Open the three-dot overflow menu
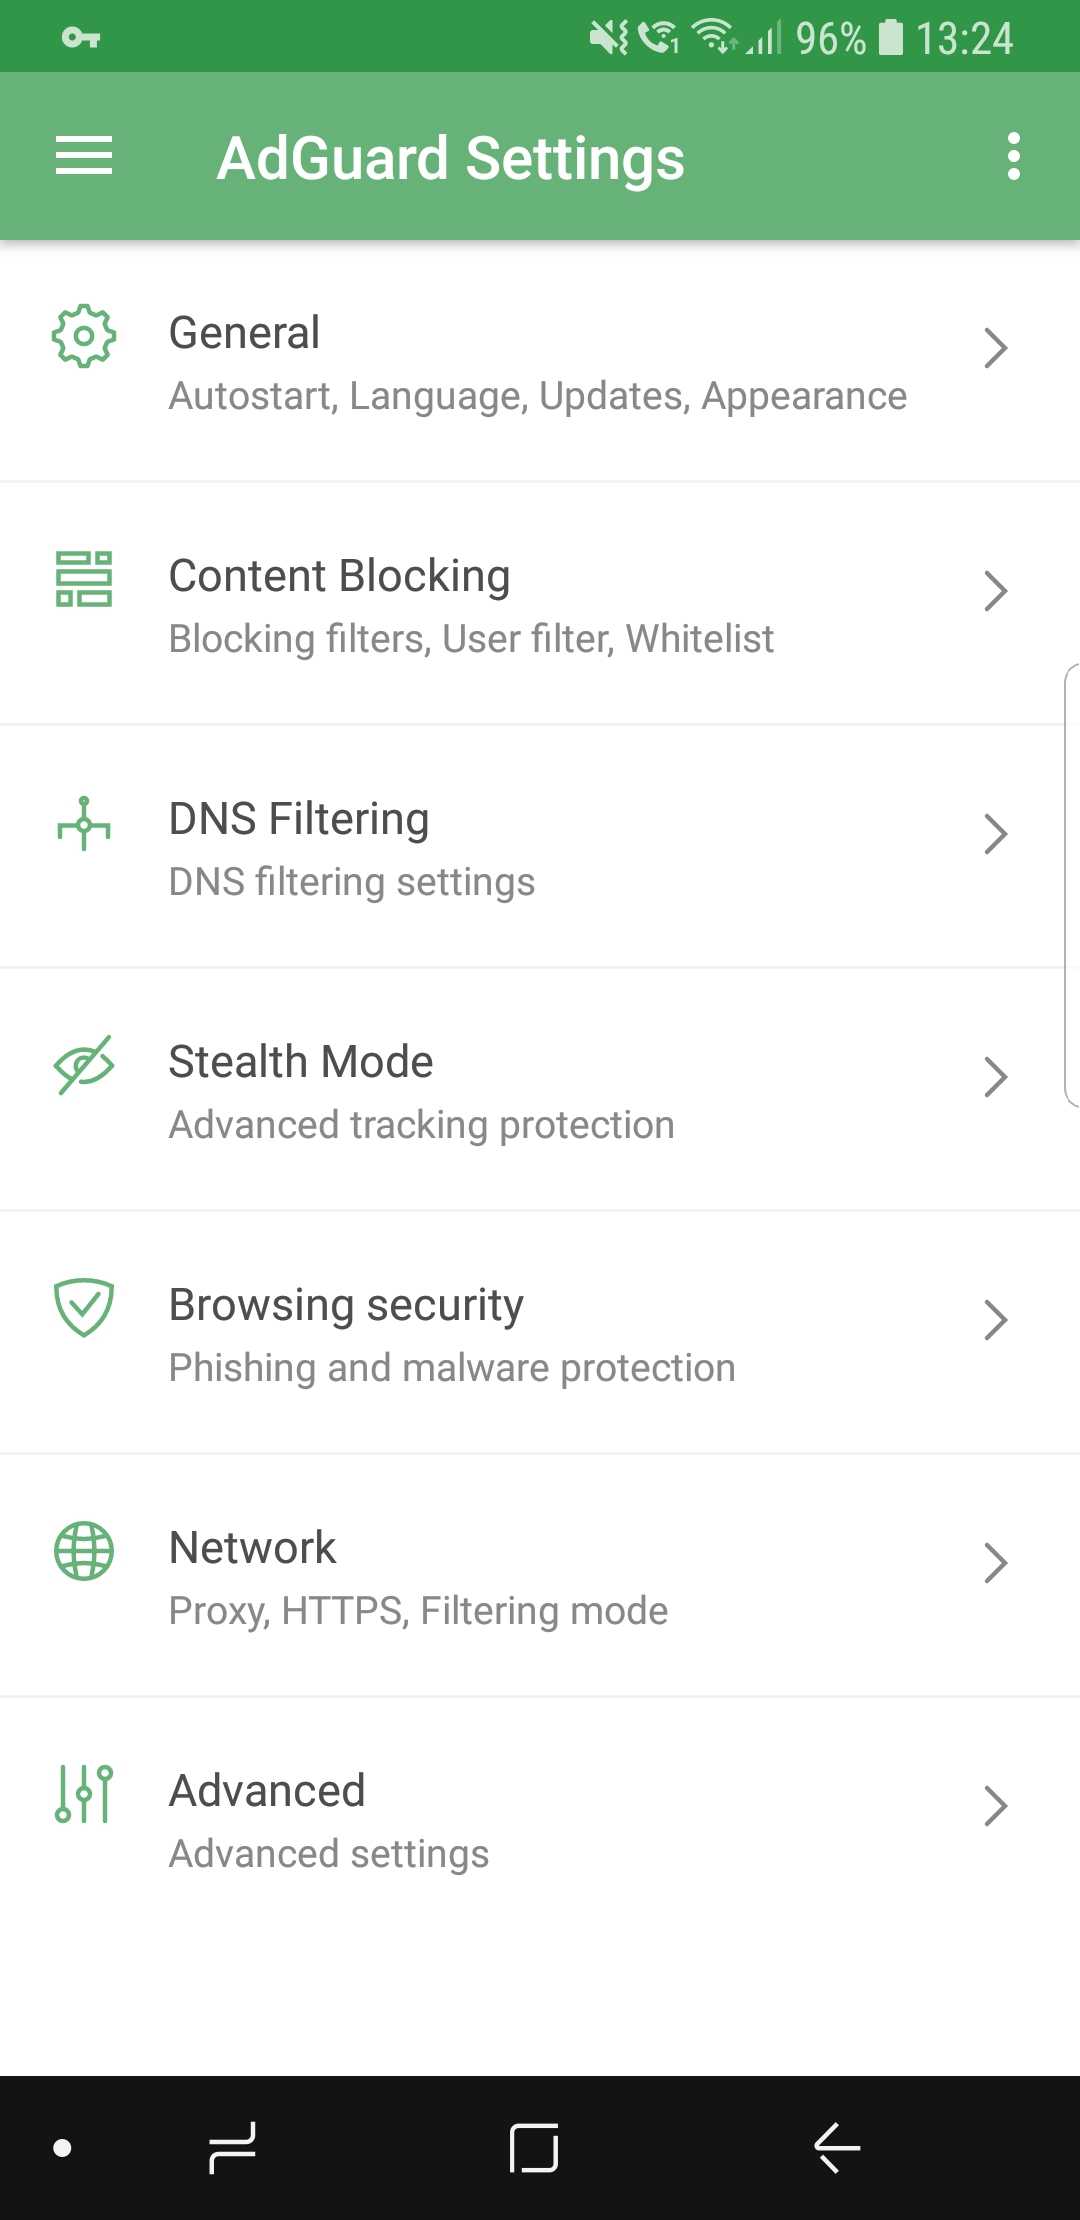The image size is (1080, 2220). click(1013, 156)
